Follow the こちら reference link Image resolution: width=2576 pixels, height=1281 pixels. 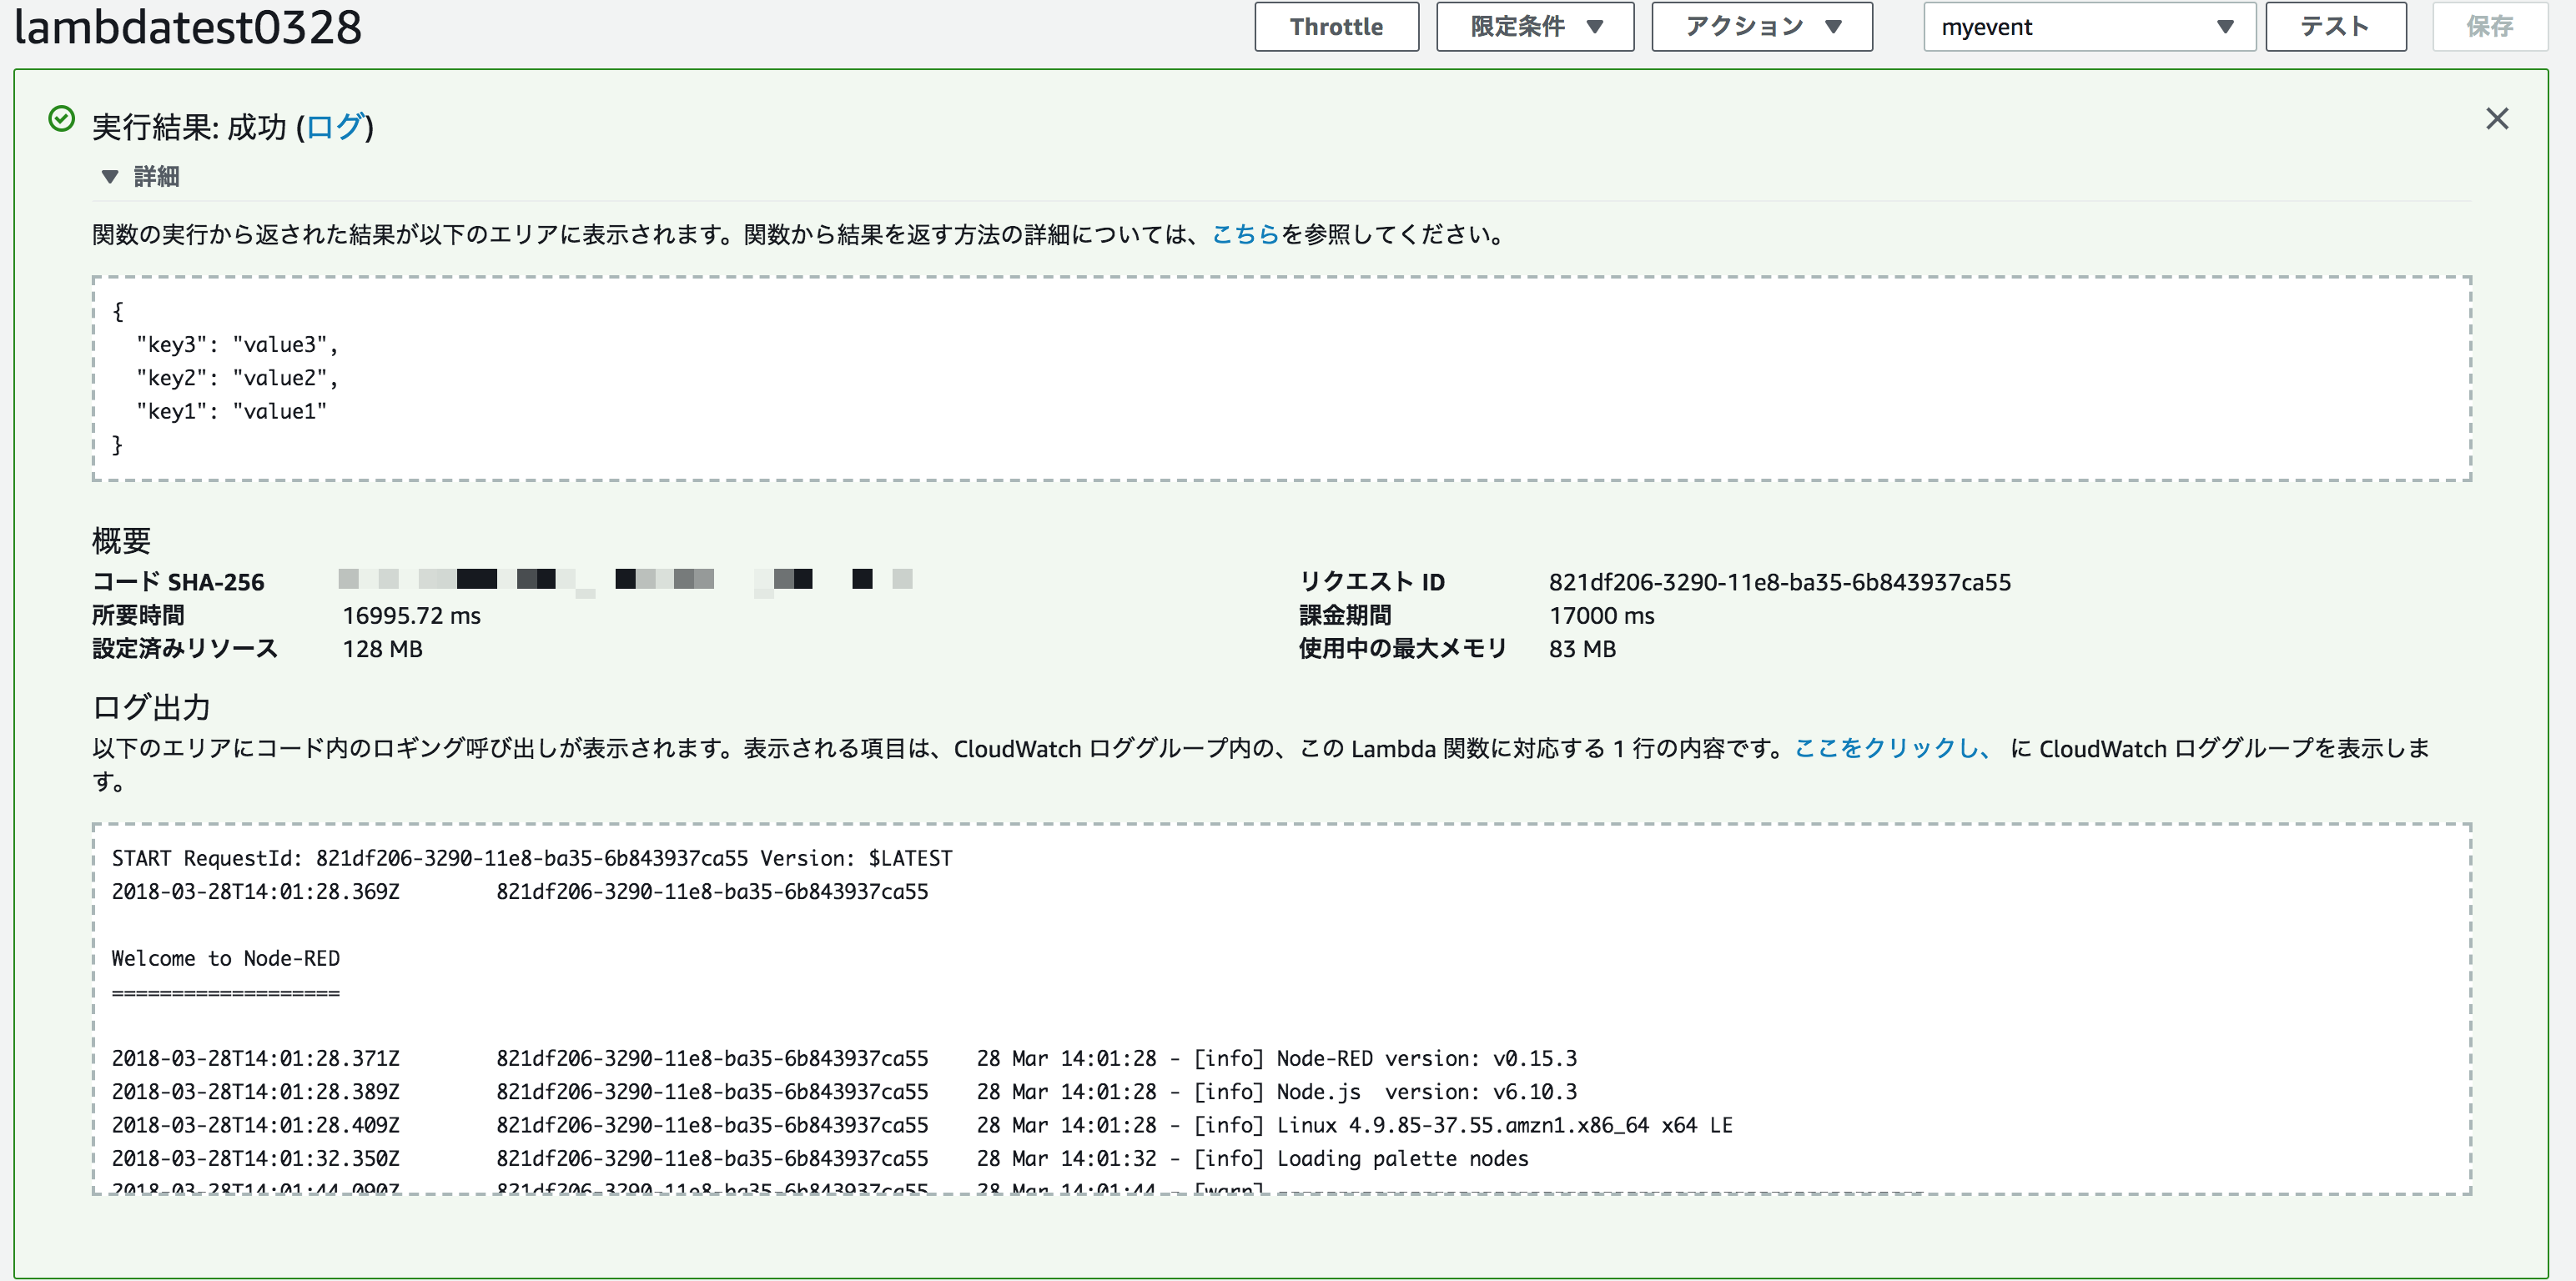coord(1245,235)
